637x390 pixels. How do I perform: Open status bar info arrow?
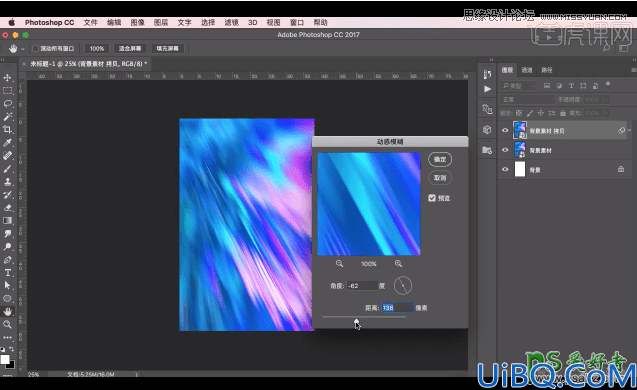tap(136, 375)
